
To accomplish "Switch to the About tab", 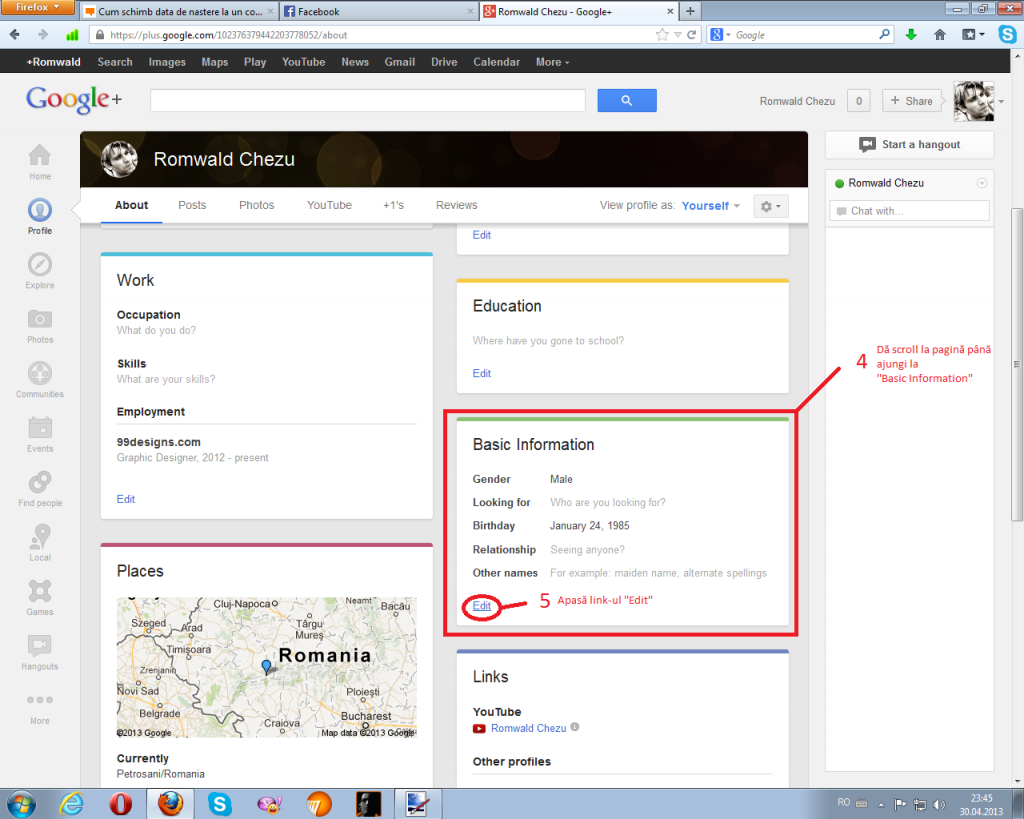I will 131,205.
